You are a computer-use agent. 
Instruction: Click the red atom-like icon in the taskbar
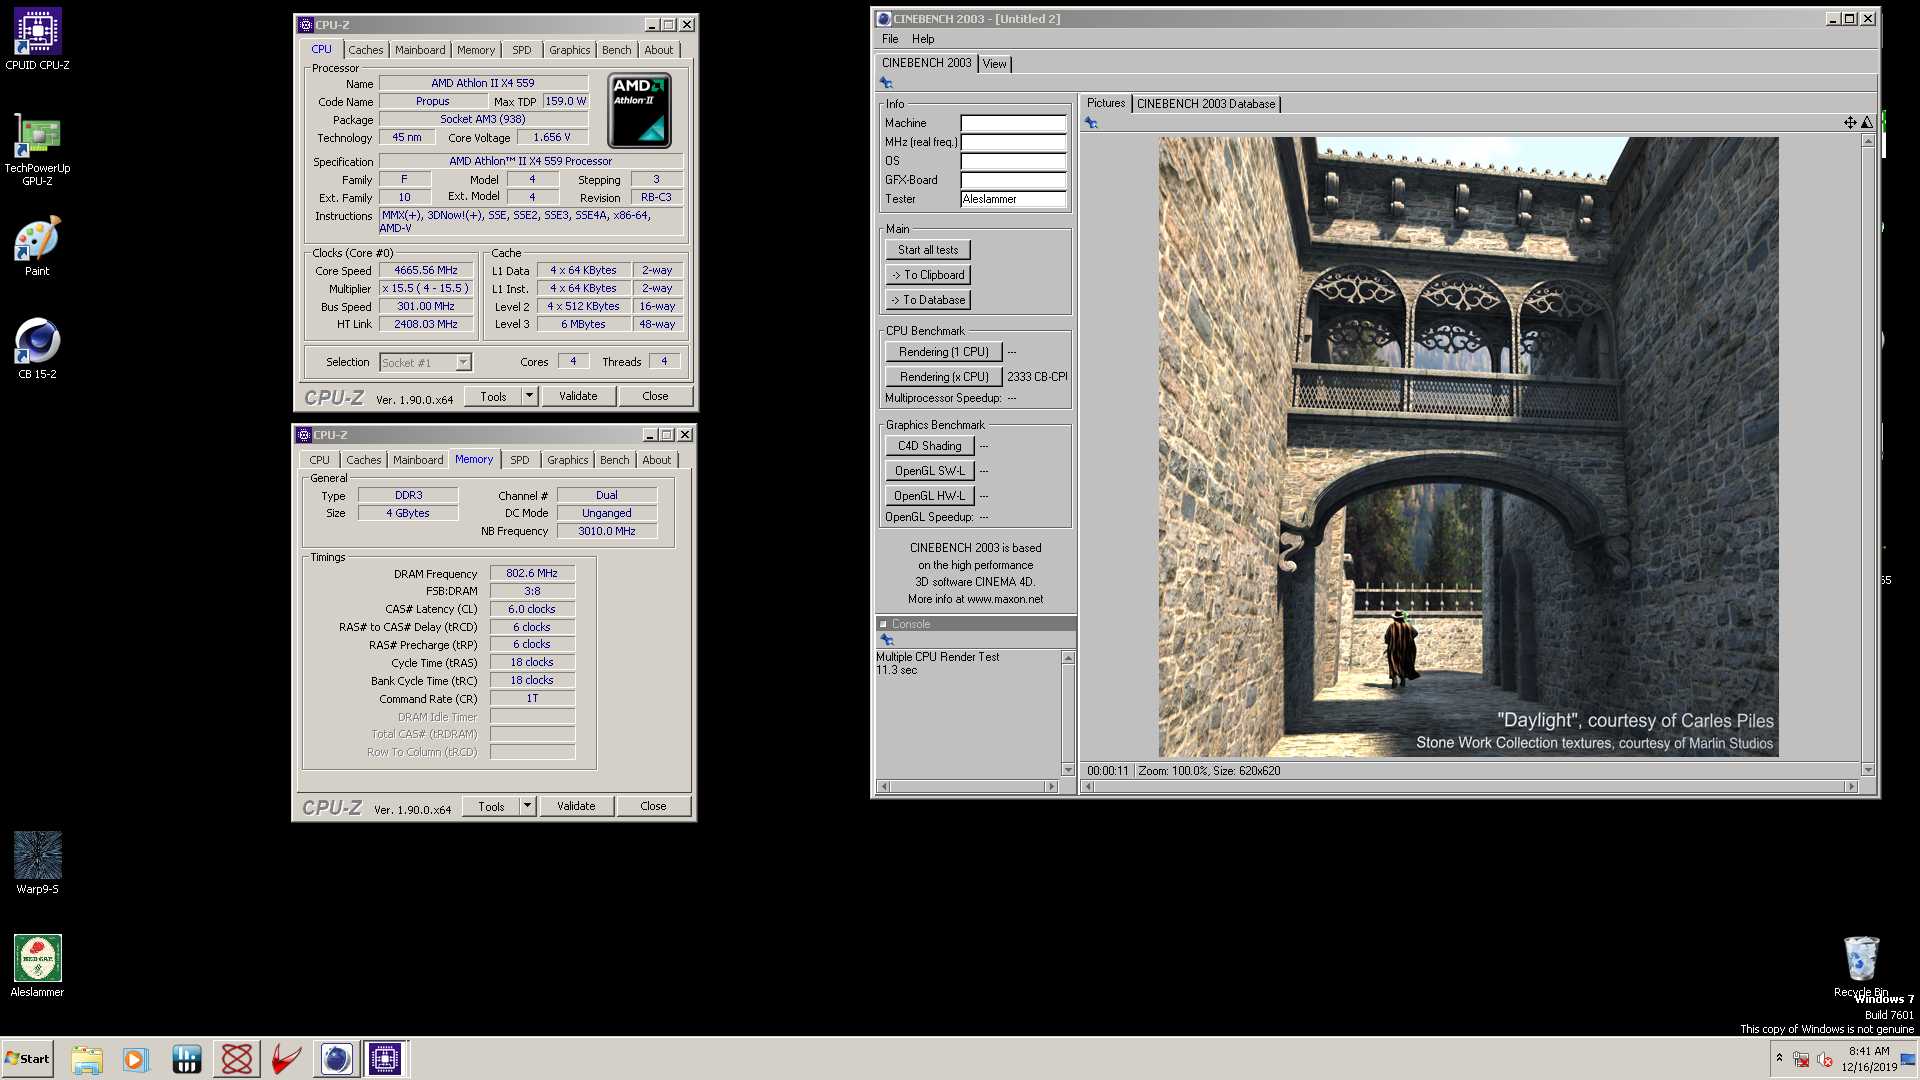tap(237, 1059)
